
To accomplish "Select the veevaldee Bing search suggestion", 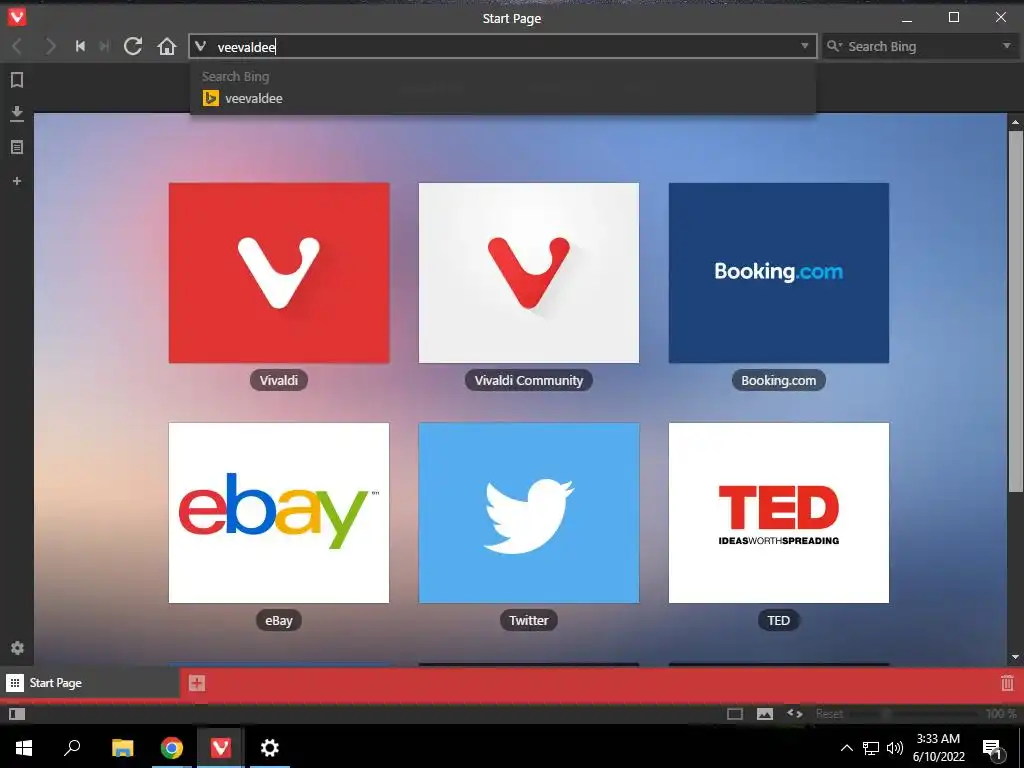I will point(503,99).
